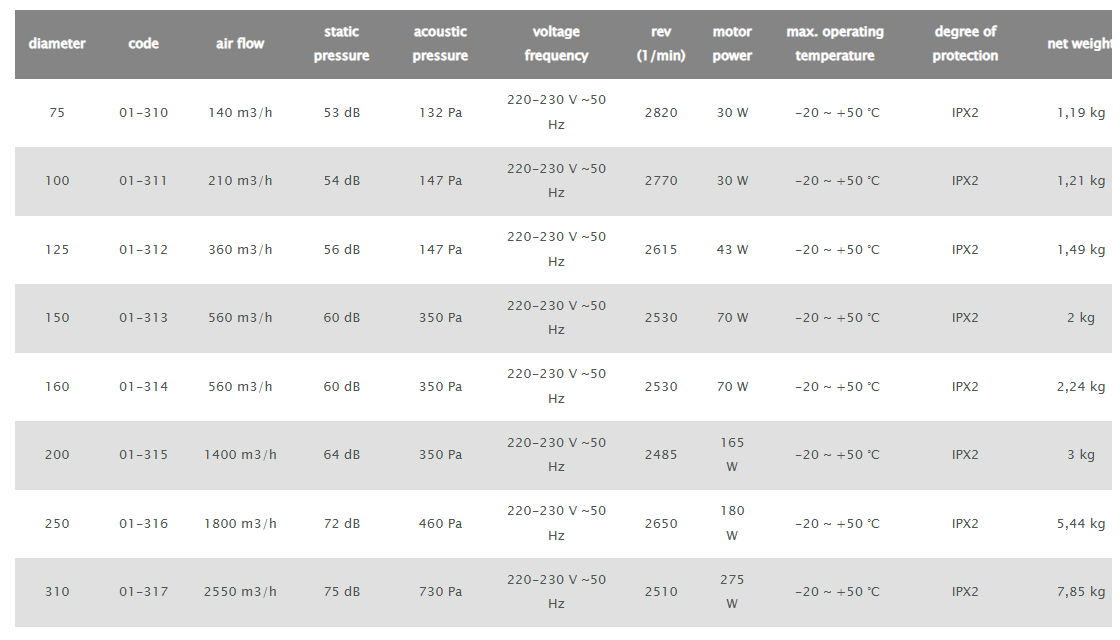The width and height of the screenshot is (1120, 640).
Task: Click the product code 01-313
Action: pyautogui.click(x=144, y=318)
